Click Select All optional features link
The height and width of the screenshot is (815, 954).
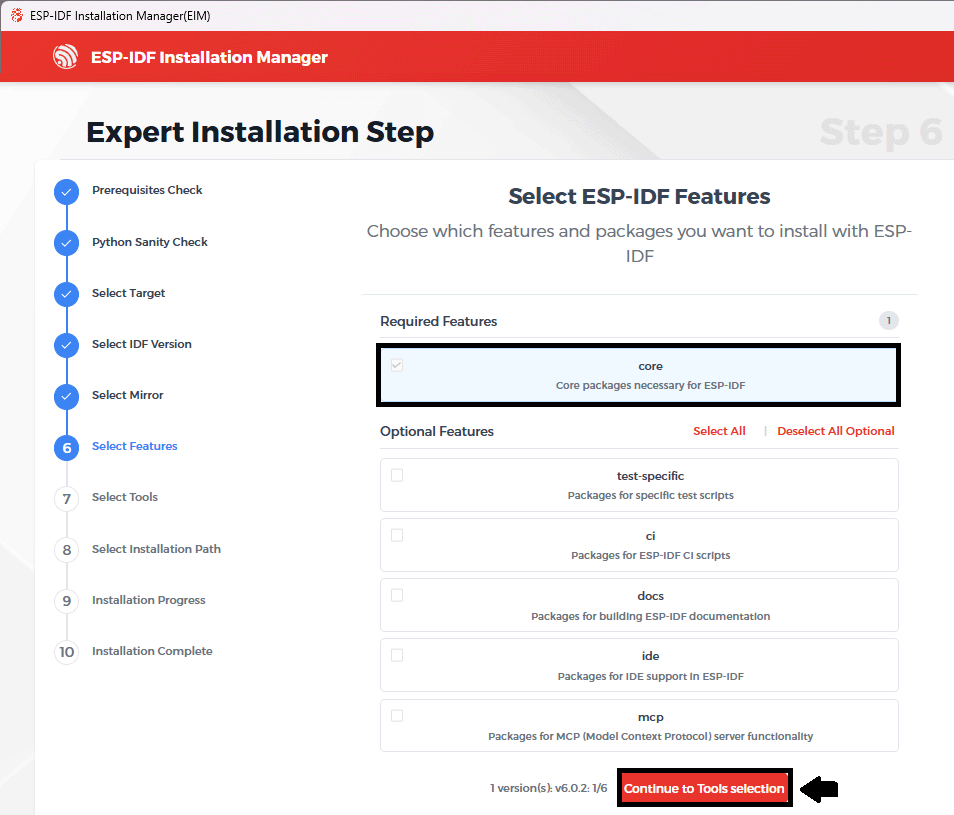(719, 431)
